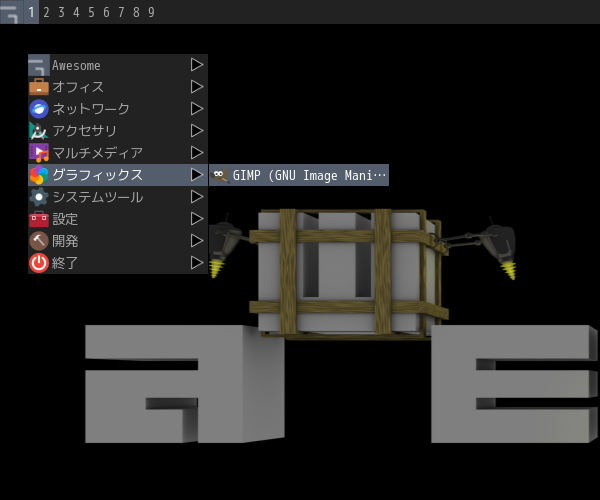600x500 pixels.
Task: Click the hammer 開発 icon
Action: 39,241
